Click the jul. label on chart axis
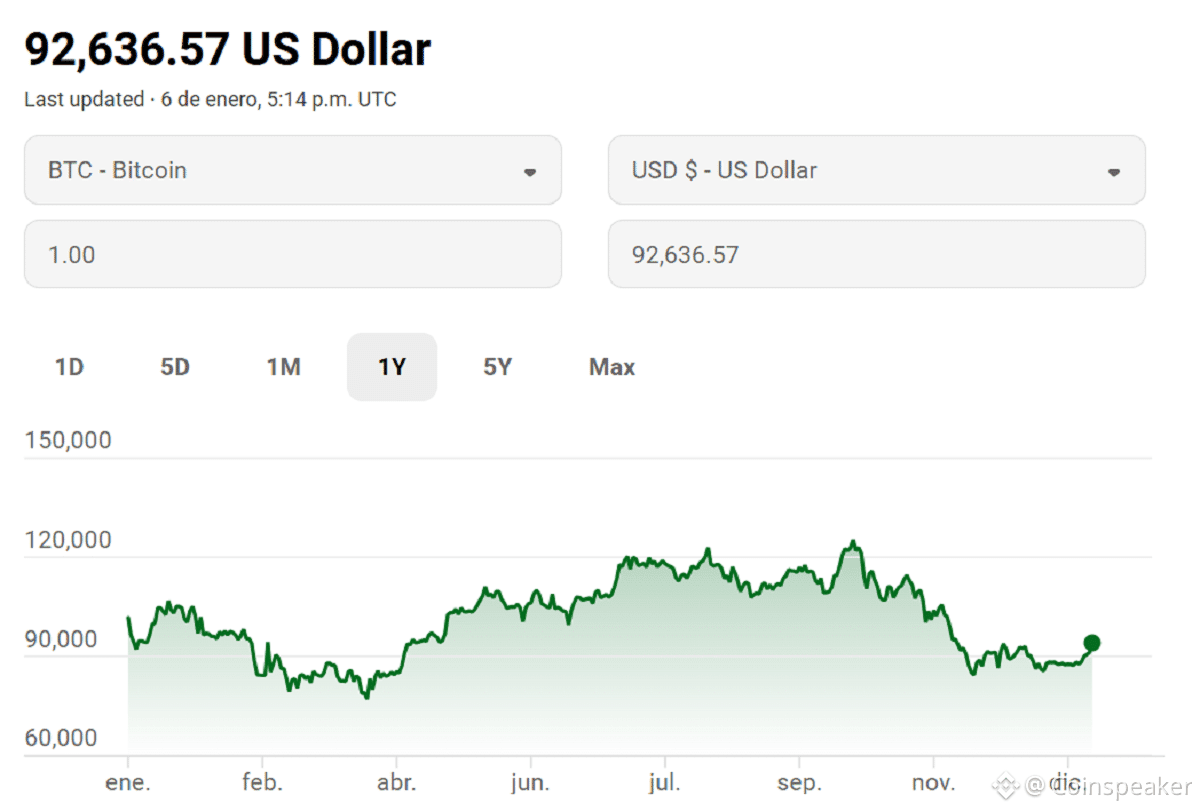 tap(666, 783)
